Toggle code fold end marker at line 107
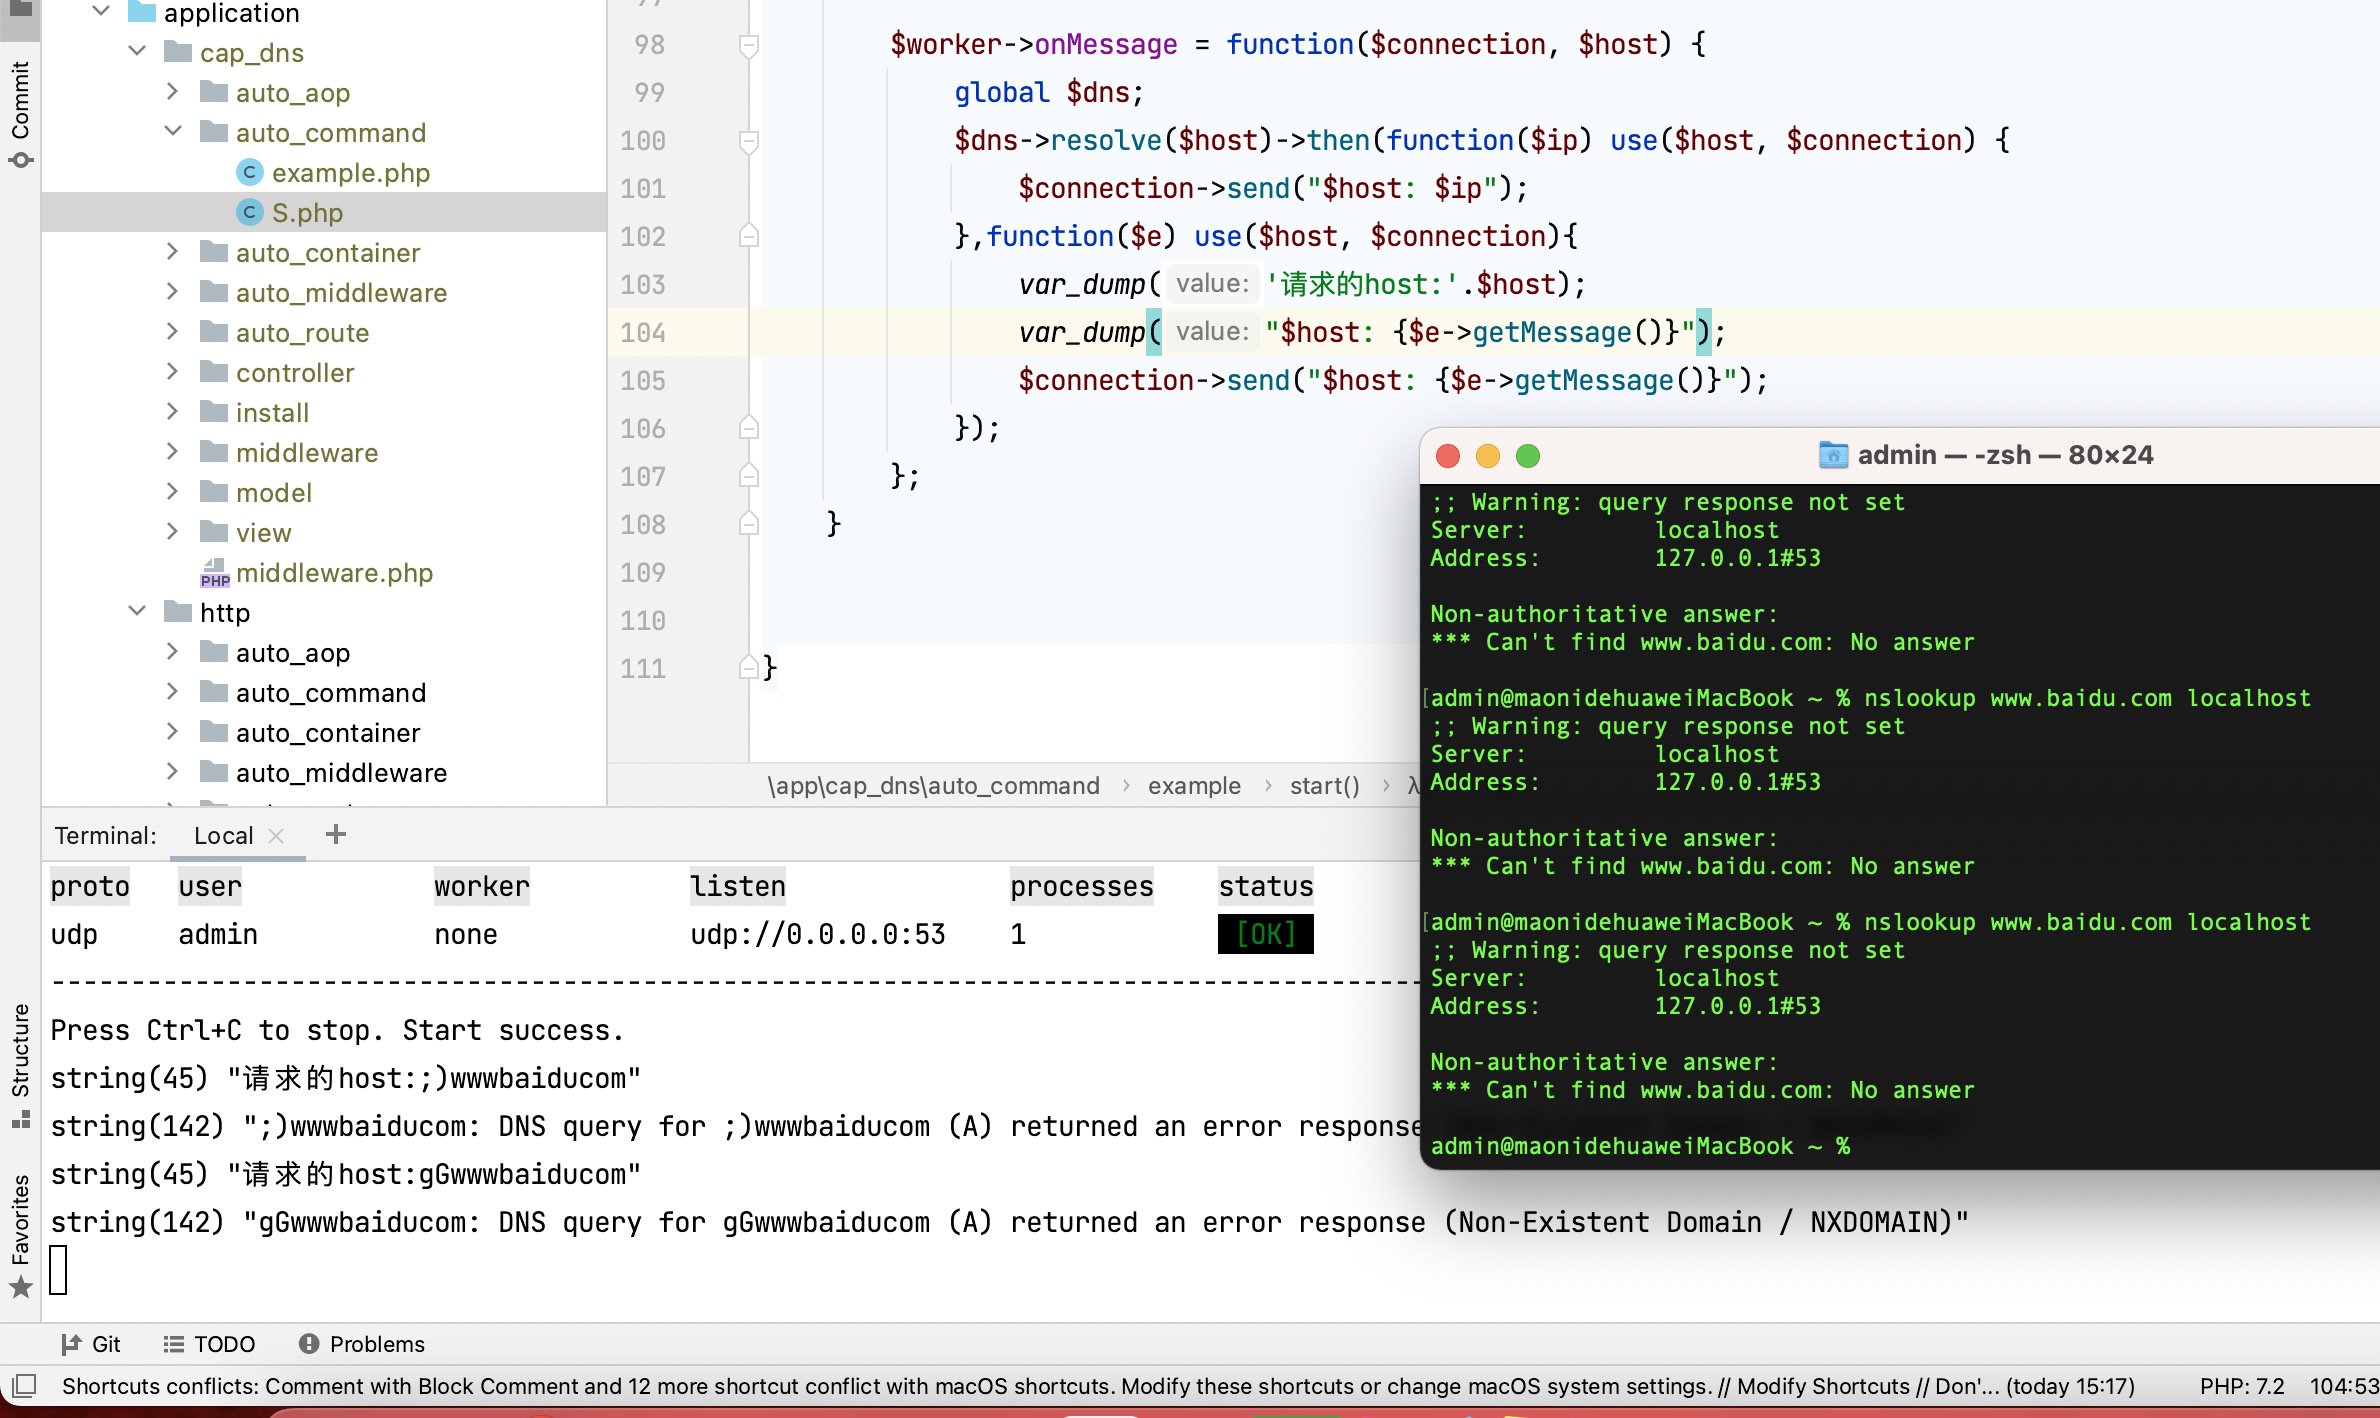Image resolution: width=2380 pixels, height=1418 pixels. coord(748,477)
